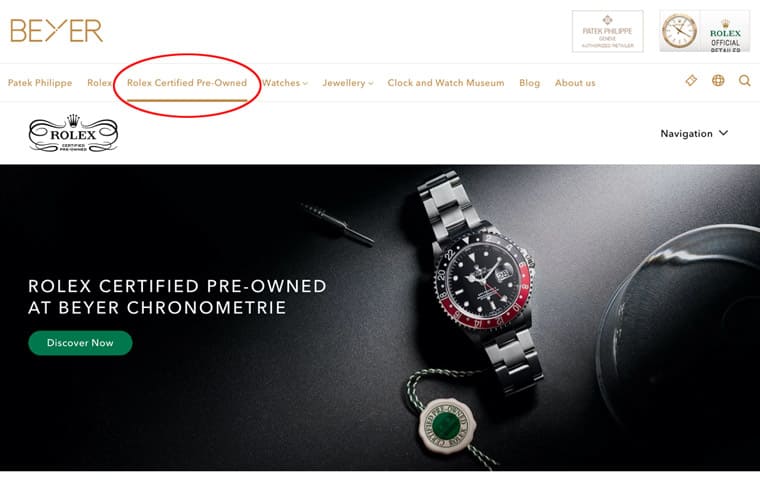Go to Clock and Watch Museum
This screenshot has height=502, width=760.
(x=445, y=83)
